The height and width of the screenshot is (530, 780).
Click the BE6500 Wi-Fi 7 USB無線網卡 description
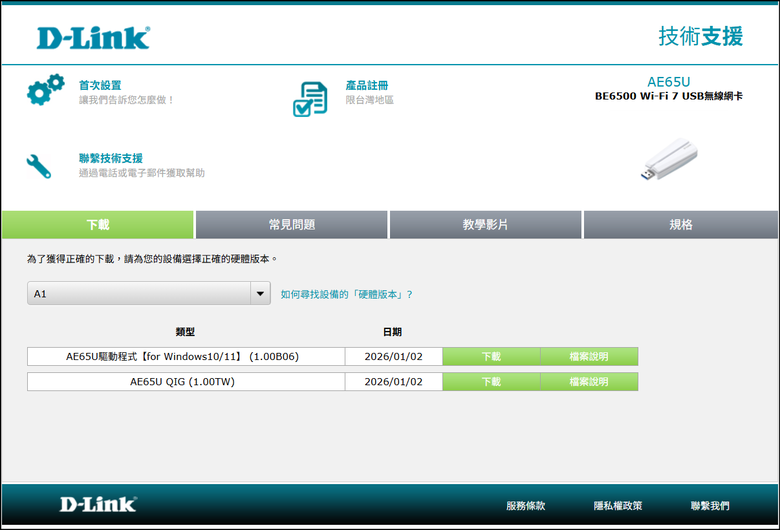click(669, 96)
